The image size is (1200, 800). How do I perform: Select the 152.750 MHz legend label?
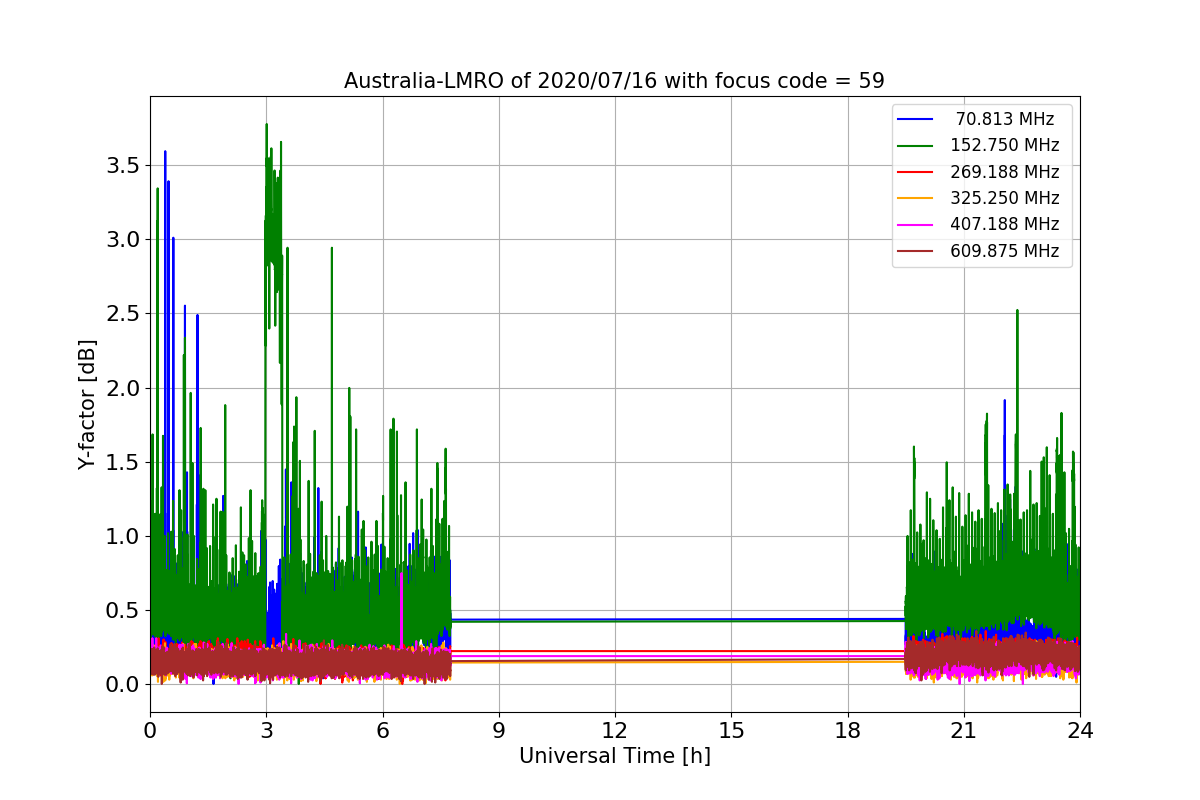point(1004,146)
